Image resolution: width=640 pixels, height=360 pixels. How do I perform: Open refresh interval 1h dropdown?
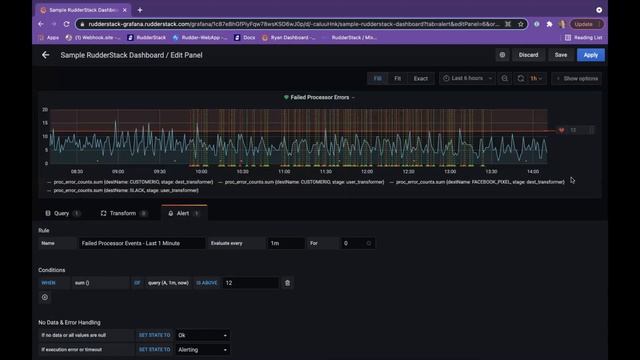coord(536,78)
